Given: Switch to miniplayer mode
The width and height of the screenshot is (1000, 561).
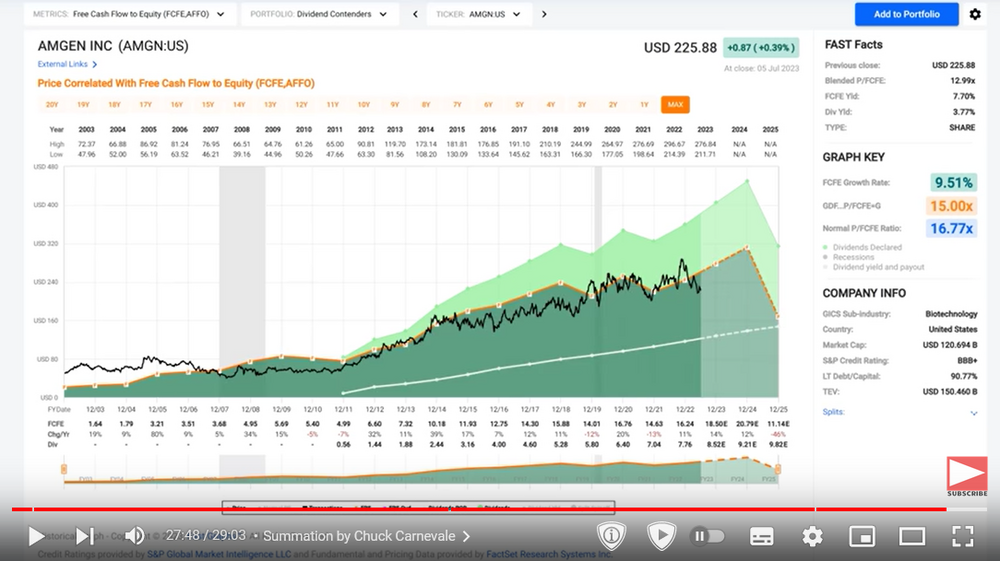Looking at the screenshot, I should (862, 536).
